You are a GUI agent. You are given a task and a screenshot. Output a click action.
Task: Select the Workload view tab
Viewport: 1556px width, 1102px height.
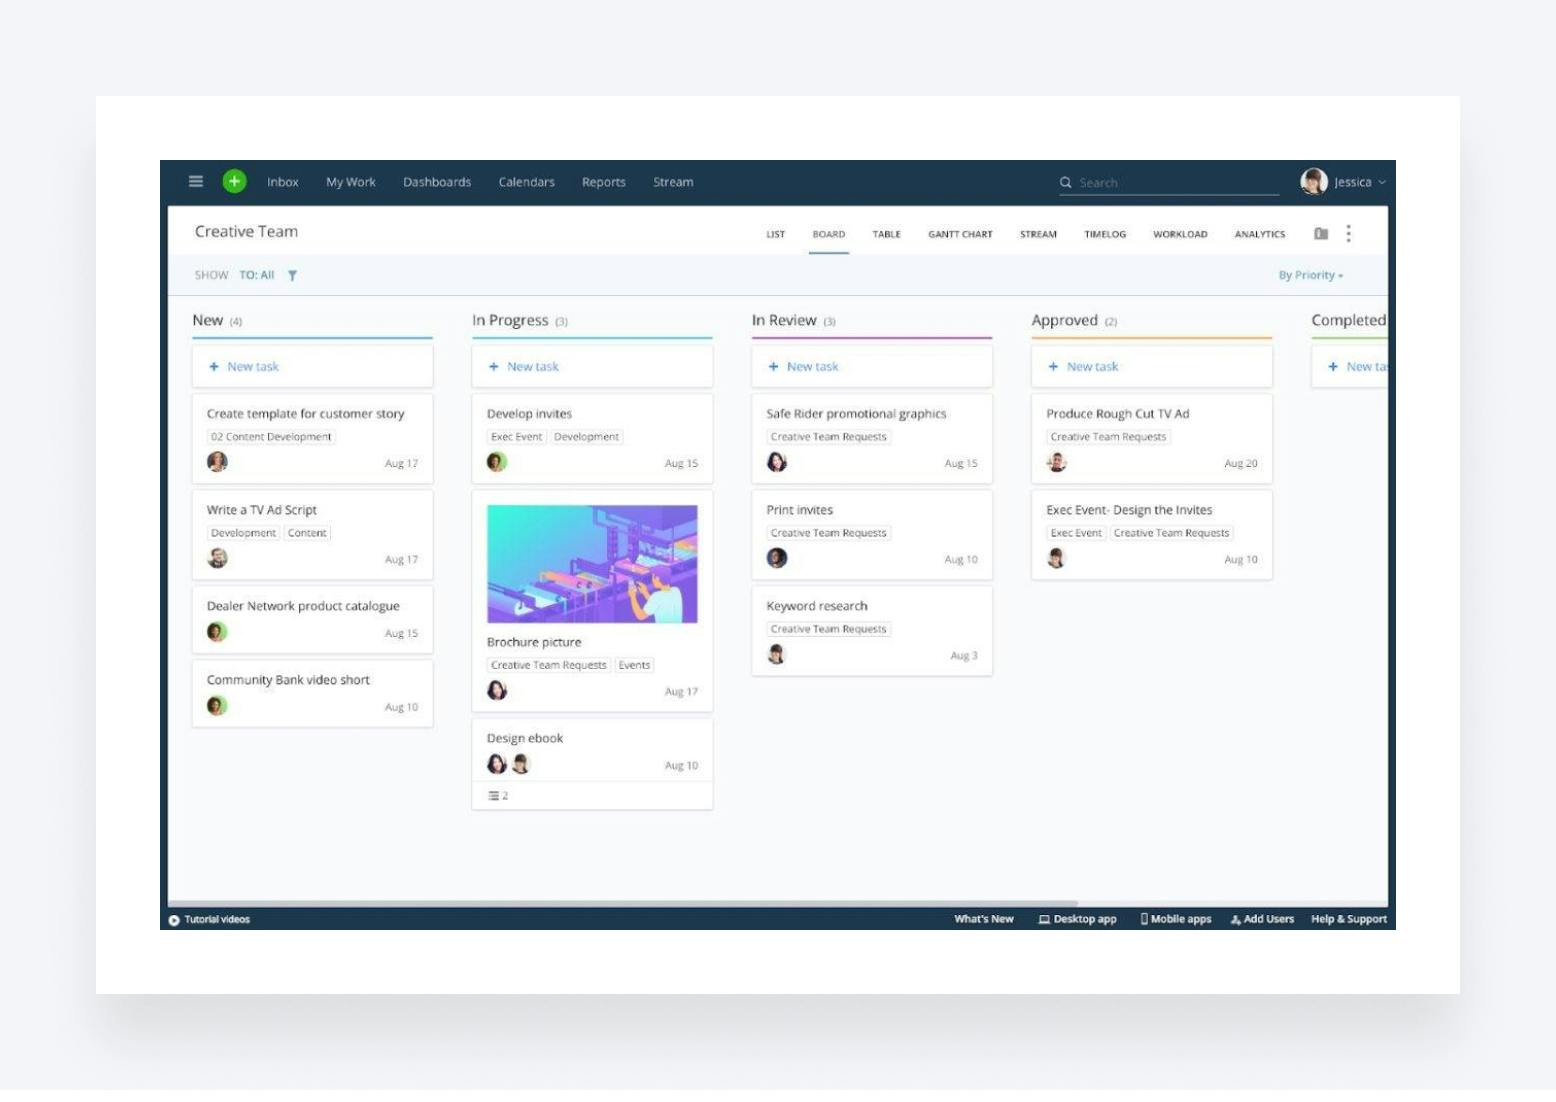tap(1179, 234)
